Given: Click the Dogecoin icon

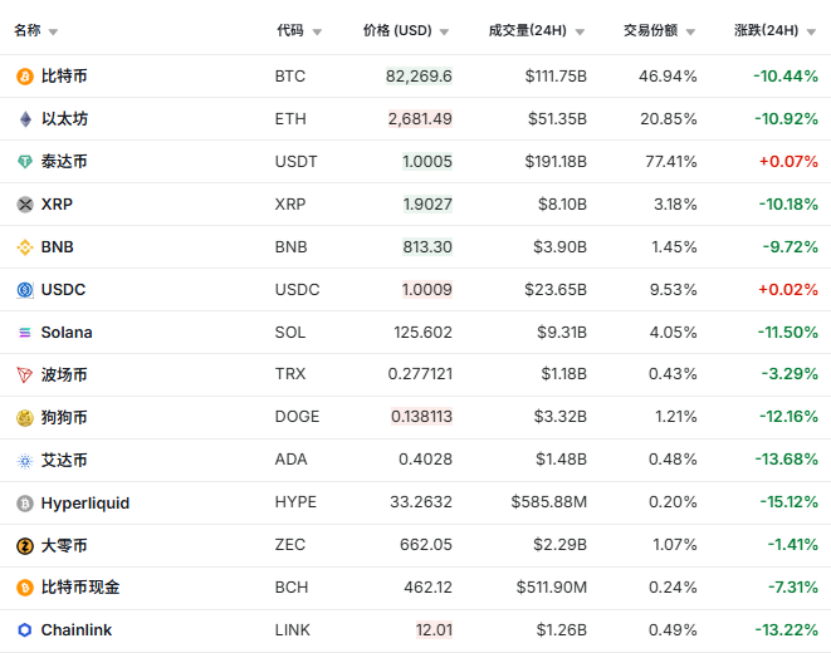Looking at the screenshot, I should (x=25, y=418).
